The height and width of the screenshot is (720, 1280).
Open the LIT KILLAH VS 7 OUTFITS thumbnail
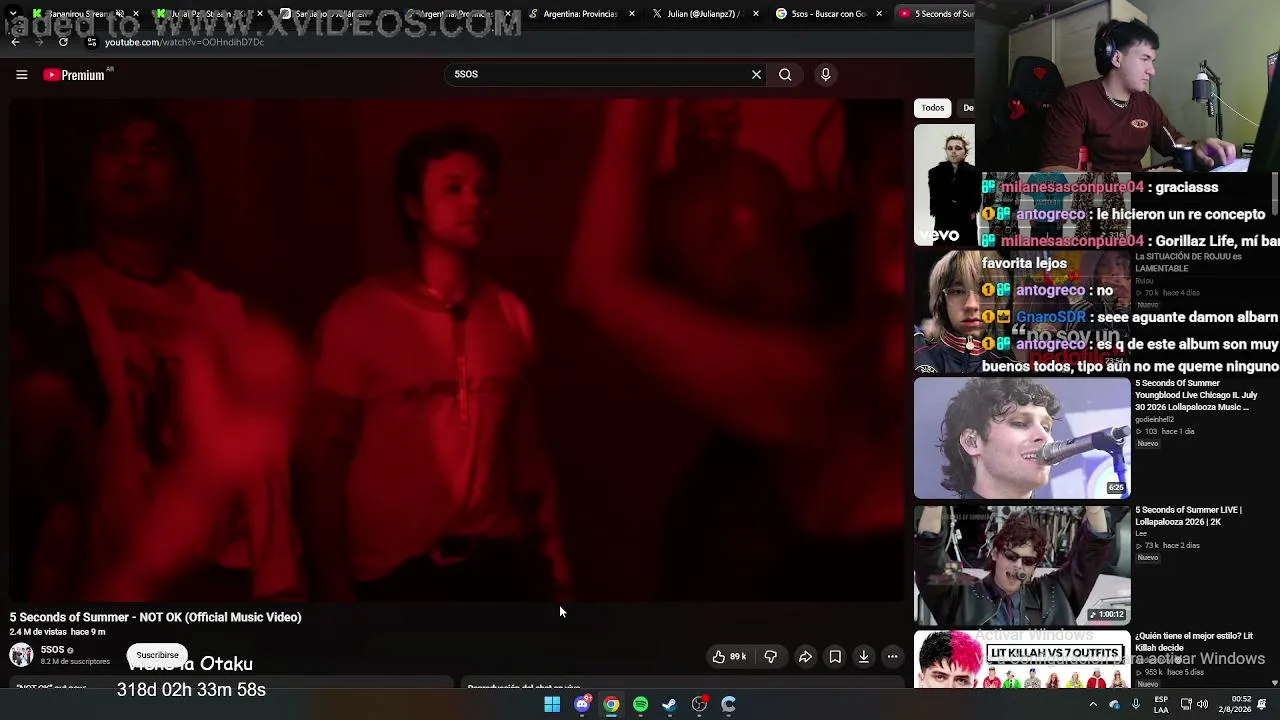click(x=1022, y=660)
